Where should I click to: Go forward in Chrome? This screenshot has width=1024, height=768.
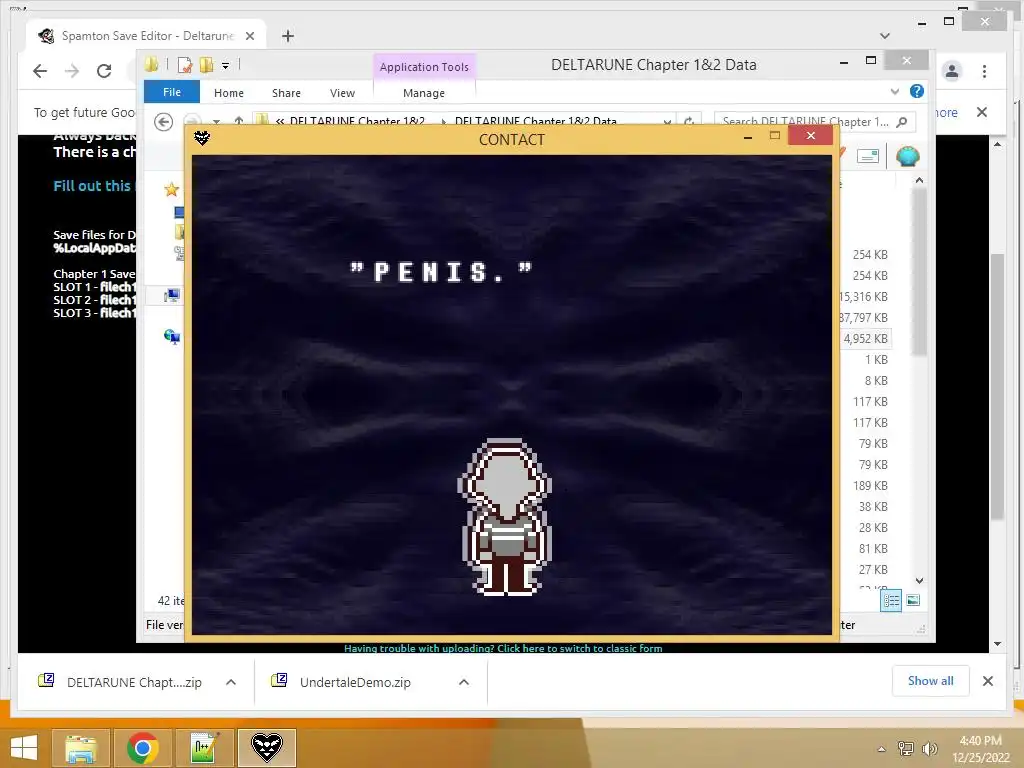pyautogui.click(x=72, y=71)
